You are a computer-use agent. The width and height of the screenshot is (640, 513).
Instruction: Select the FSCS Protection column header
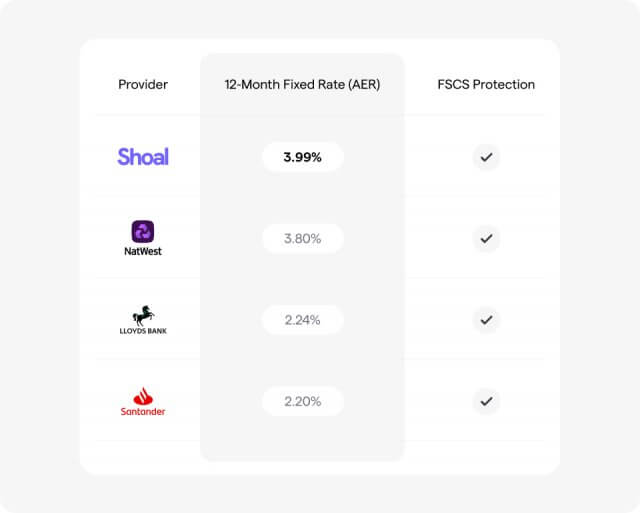486,84
